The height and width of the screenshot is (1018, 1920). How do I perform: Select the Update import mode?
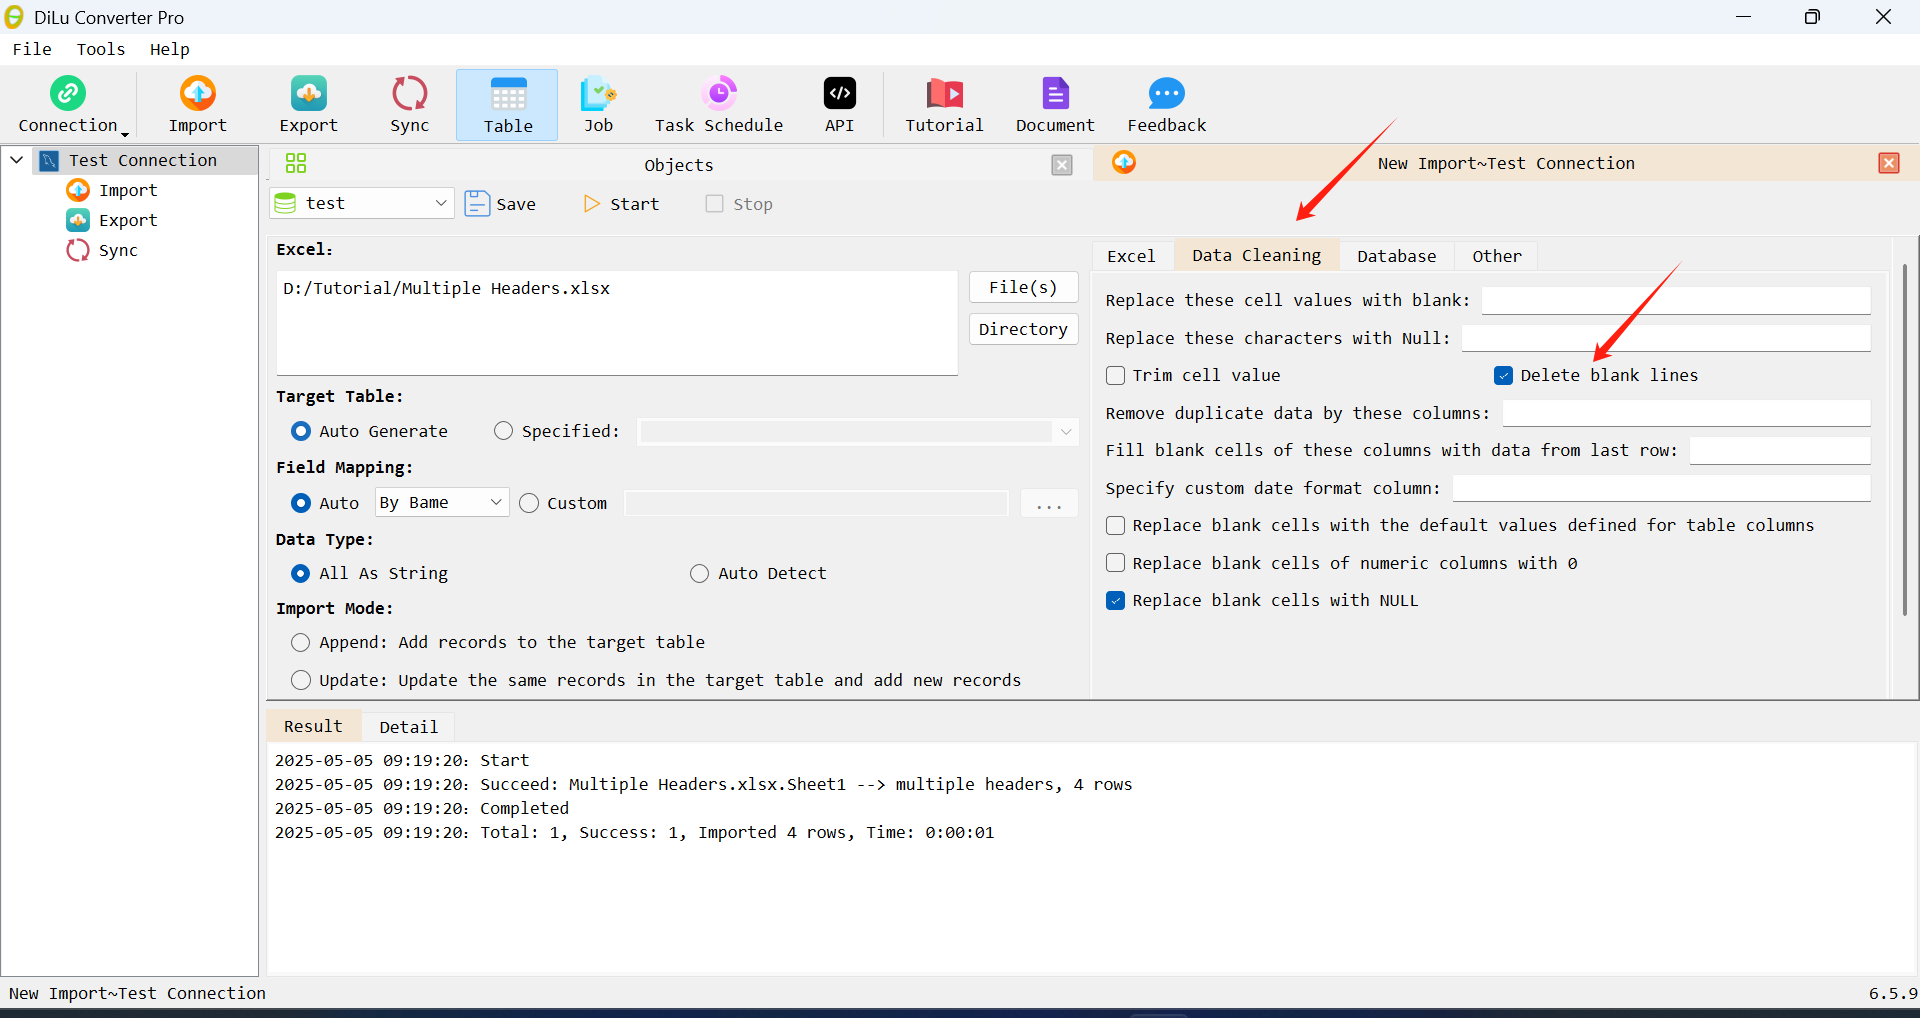[301, 680]
